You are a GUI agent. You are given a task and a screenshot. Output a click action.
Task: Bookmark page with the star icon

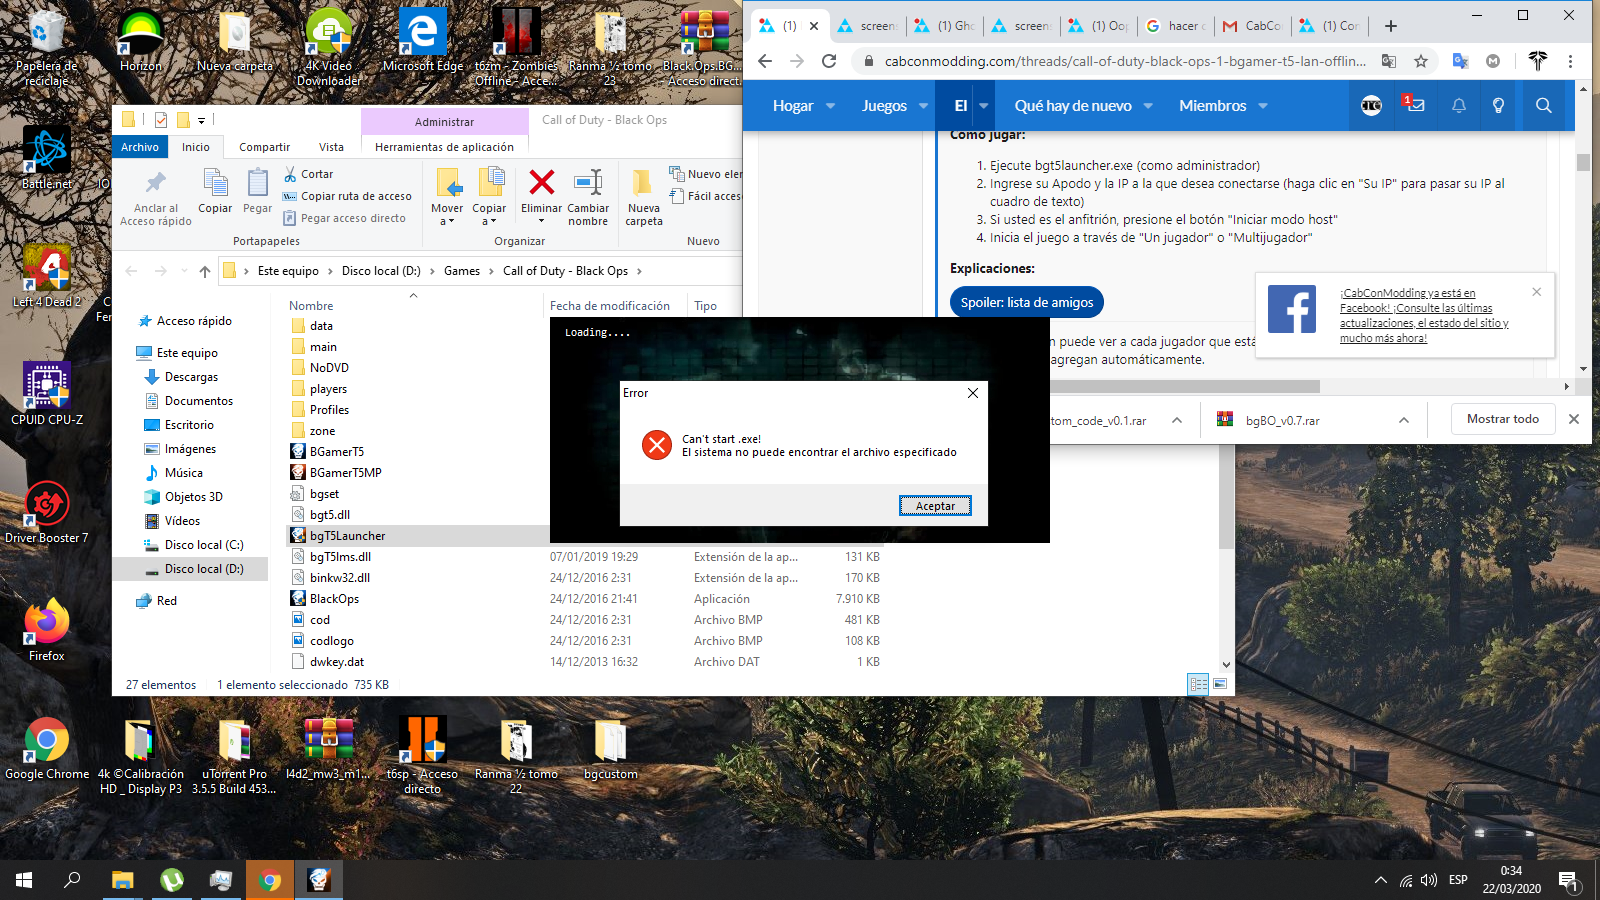1420,61
